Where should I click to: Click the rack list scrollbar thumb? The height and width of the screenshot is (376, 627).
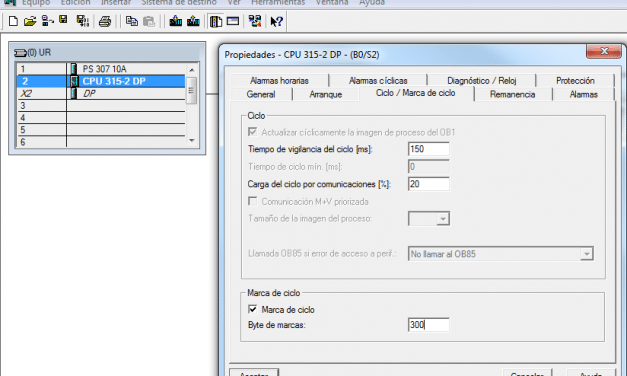point(192,90)
